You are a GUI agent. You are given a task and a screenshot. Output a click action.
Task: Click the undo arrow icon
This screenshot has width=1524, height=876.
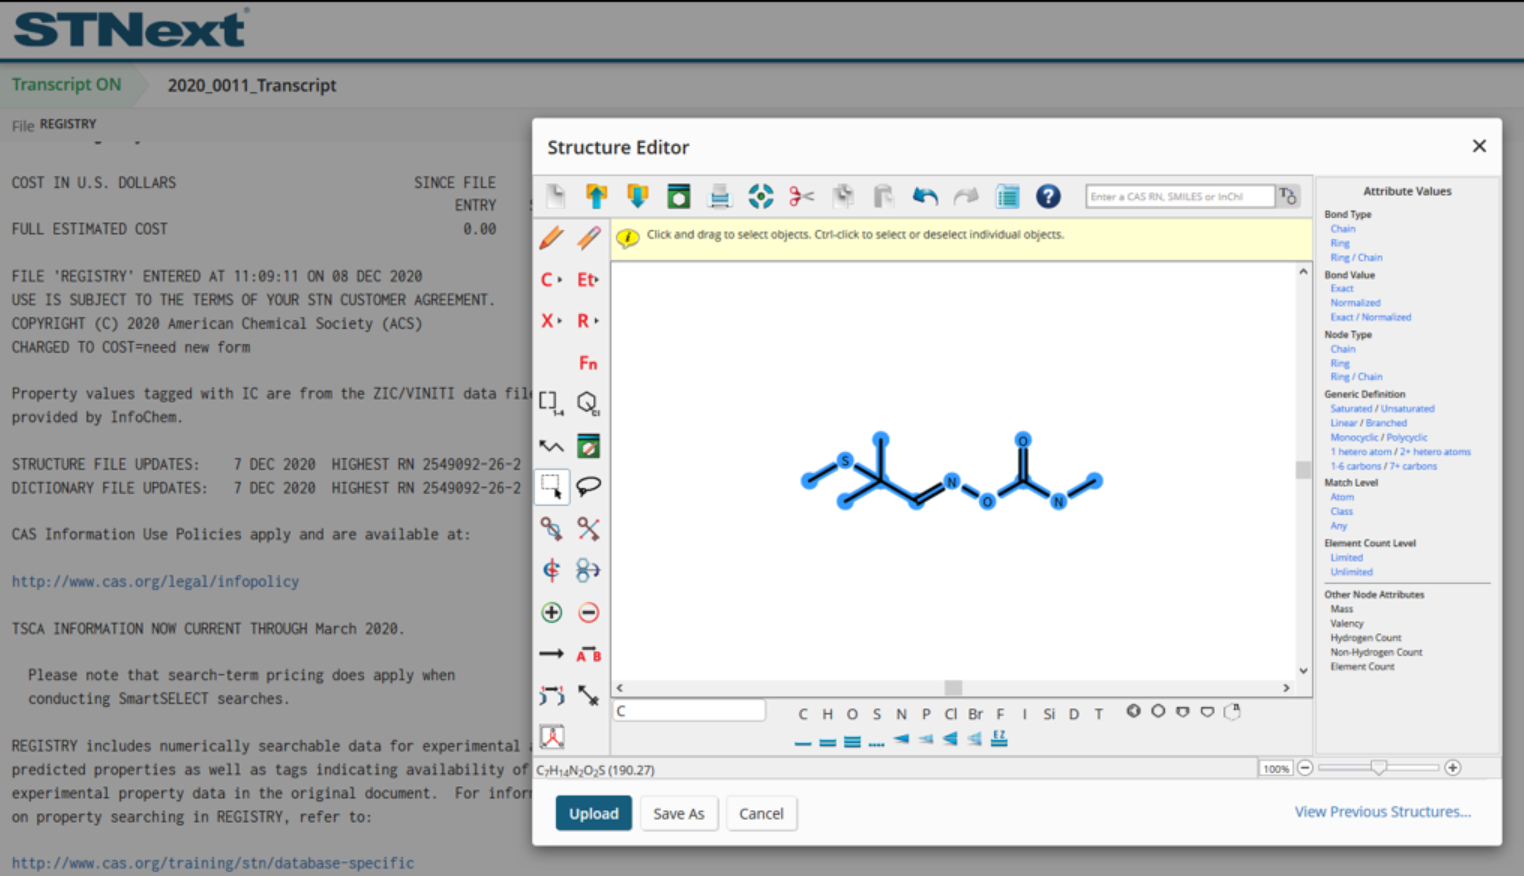(924, 196)
